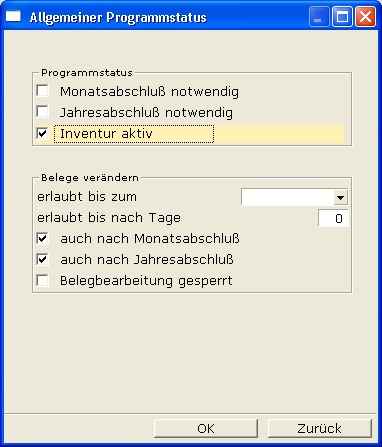Check Belegbearbeitung gesperrt box

point(43,281)
